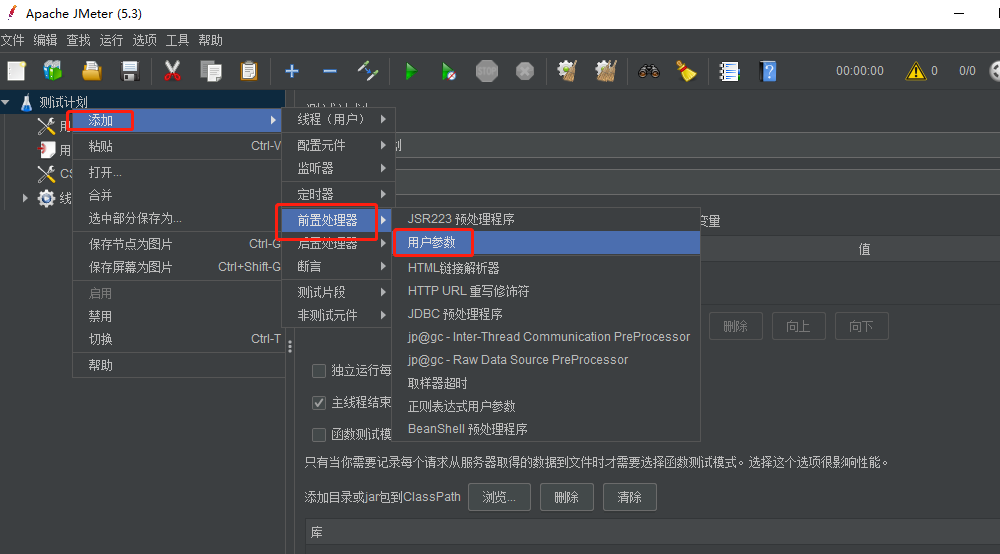Expand the 配置元件 submenu
This screenshot has height=554, width=1000.
338,145
